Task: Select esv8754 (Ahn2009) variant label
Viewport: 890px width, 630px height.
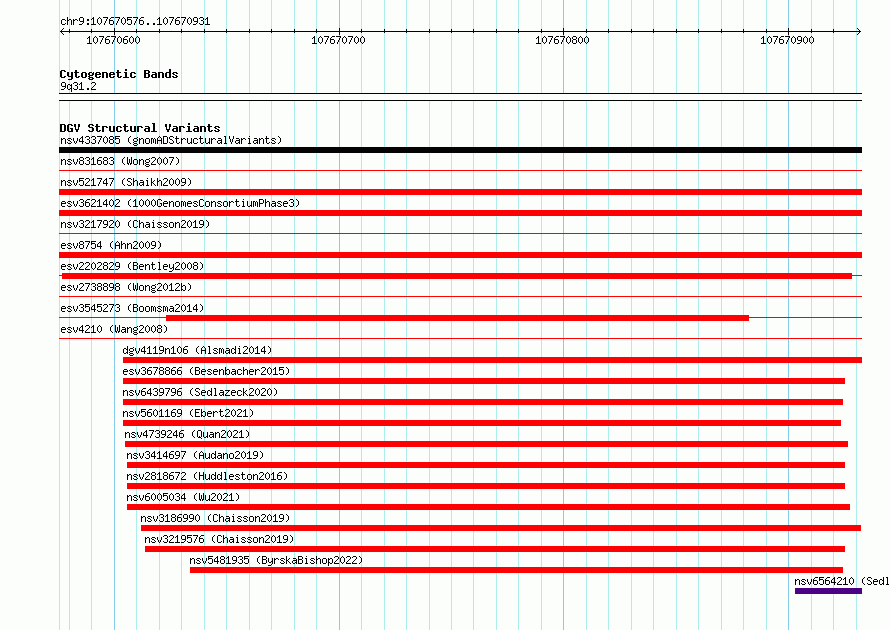Action: pos(111,245)
